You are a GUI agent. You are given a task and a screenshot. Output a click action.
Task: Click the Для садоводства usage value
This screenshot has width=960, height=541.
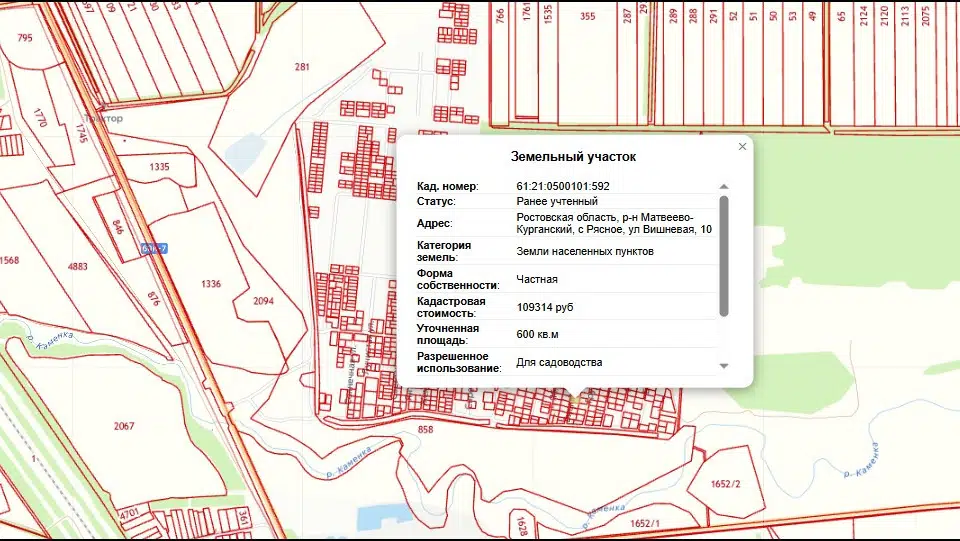click(x=559, y=362)
